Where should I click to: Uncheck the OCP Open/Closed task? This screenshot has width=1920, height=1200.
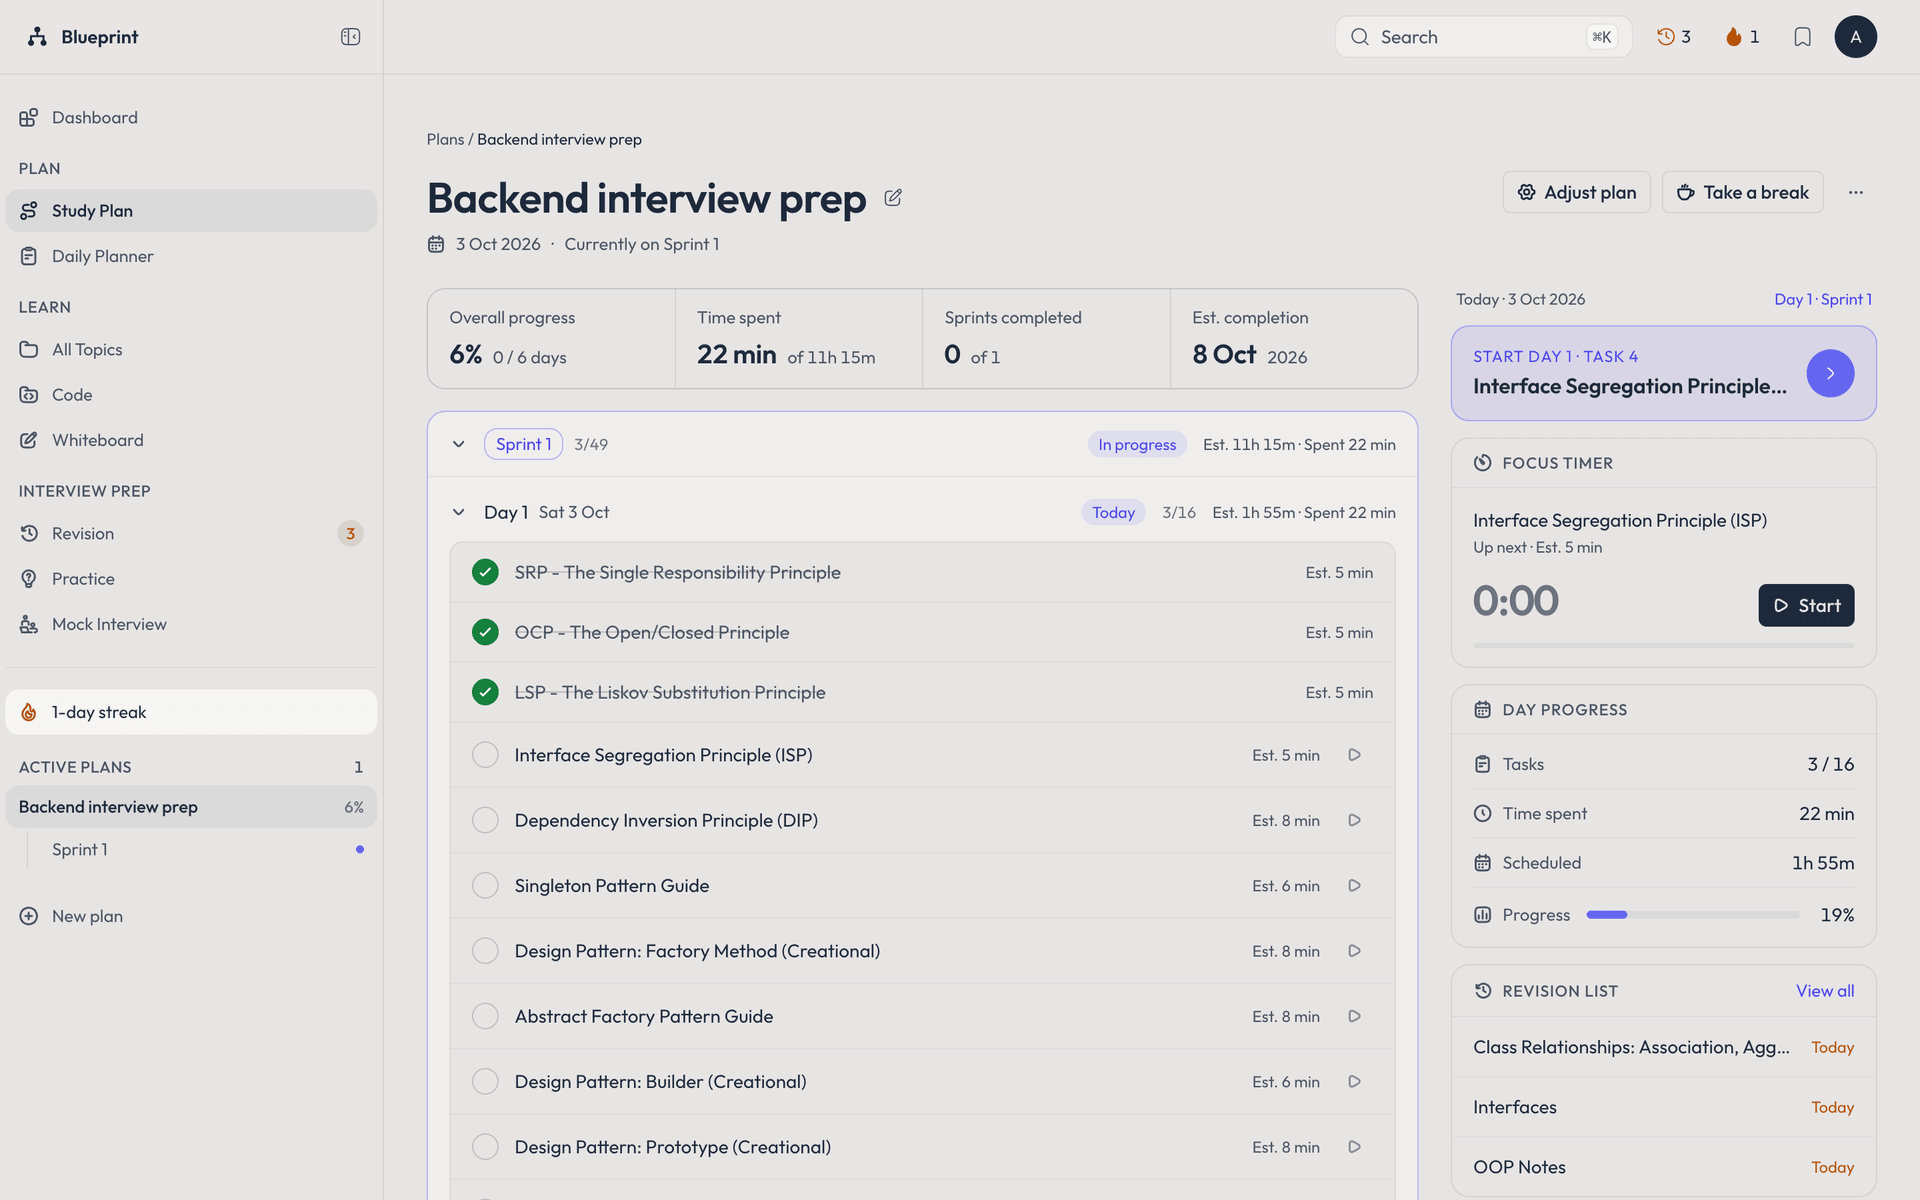click(x=485, y=632)
